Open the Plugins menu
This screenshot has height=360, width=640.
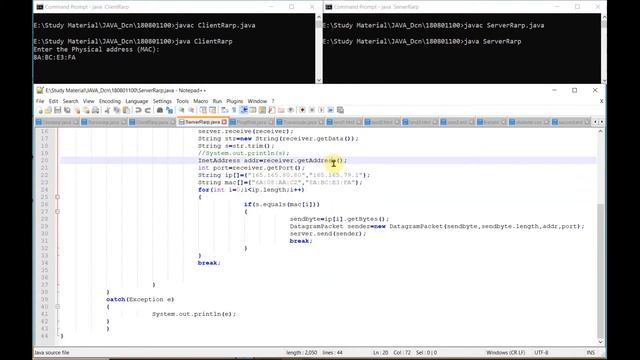pos(234,101)
